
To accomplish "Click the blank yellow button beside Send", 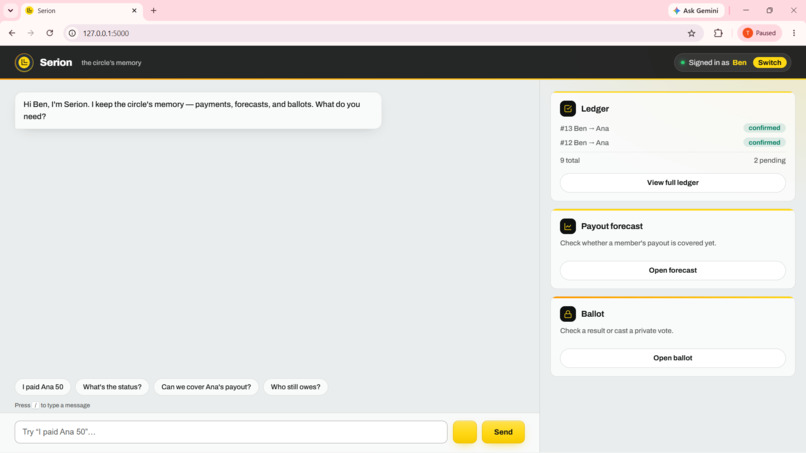I will click(x=465, y=432).
